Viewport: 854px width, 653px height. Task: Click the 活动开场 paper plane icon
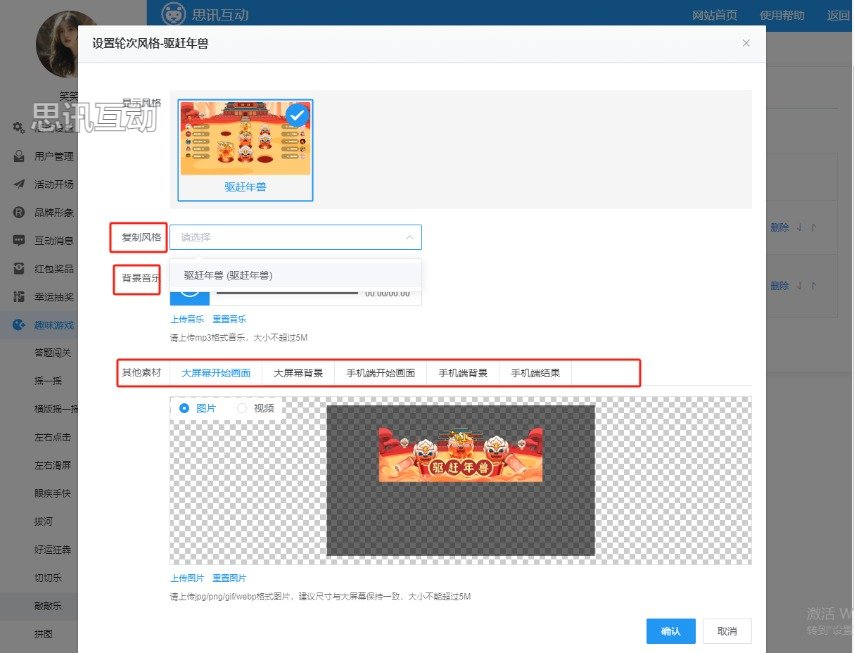click(19, 184)
